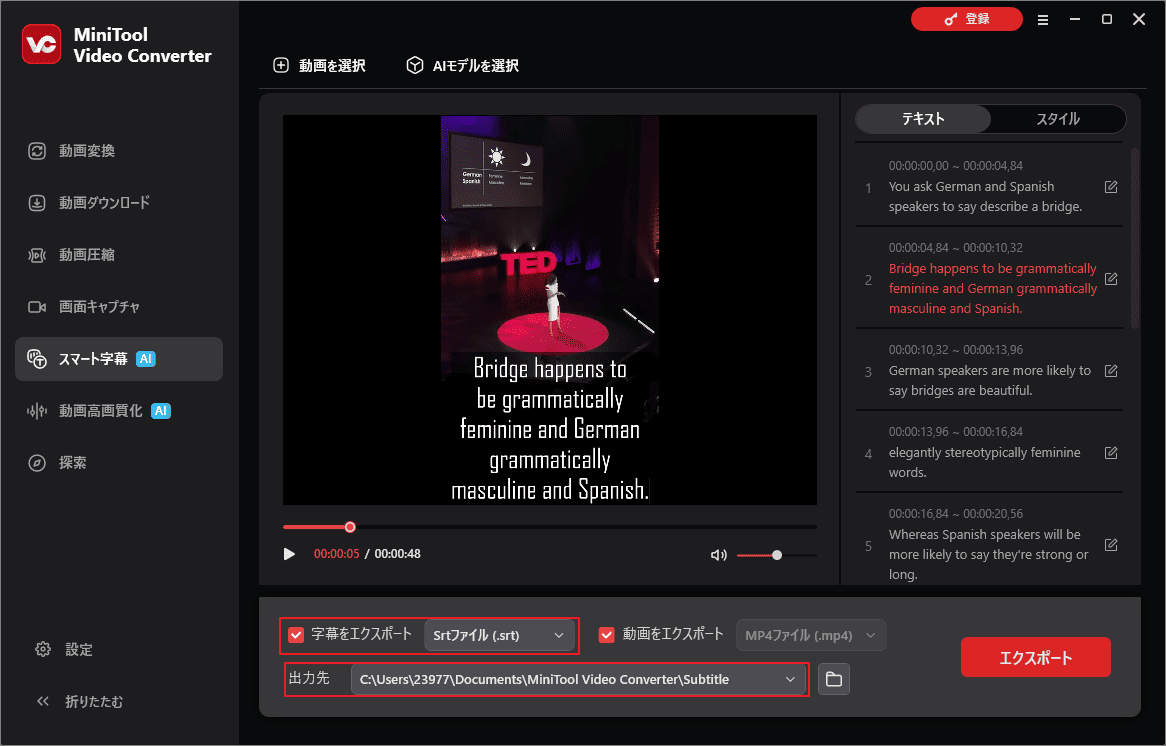The image size is (1166, 746).
Task: Open the hamburger menu in the title bar
Action: (x=1043, y=20)
